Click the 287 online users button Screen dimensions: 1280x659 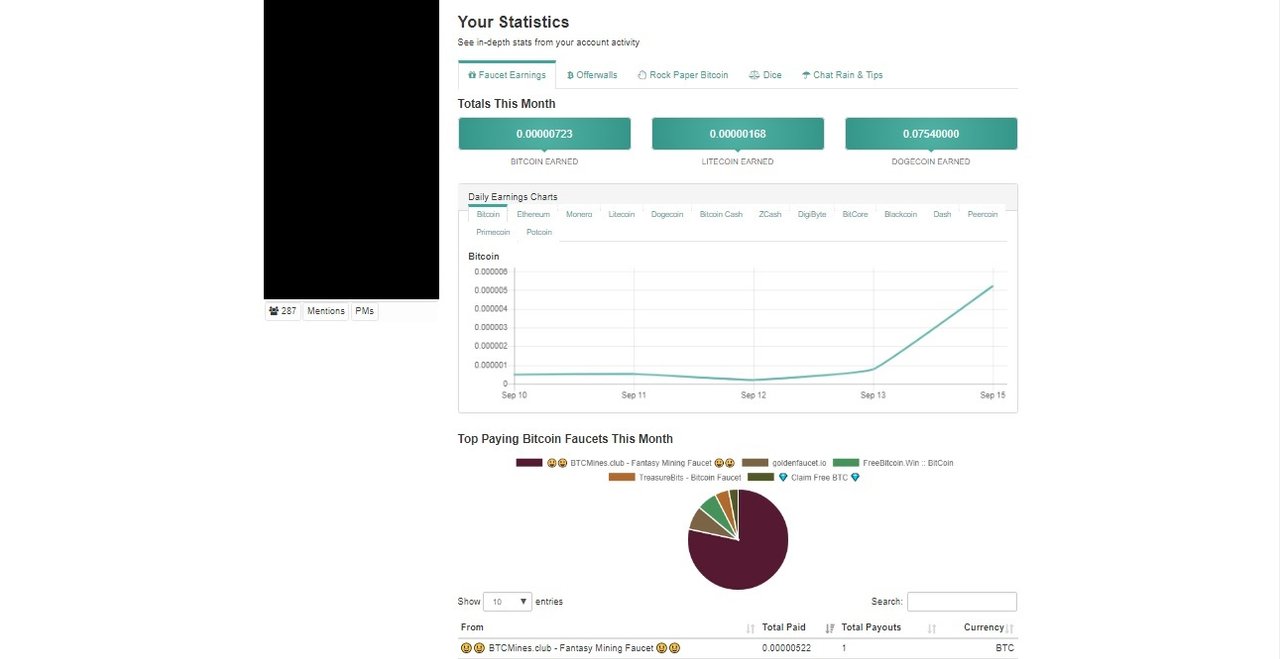[x=283, y=311]
